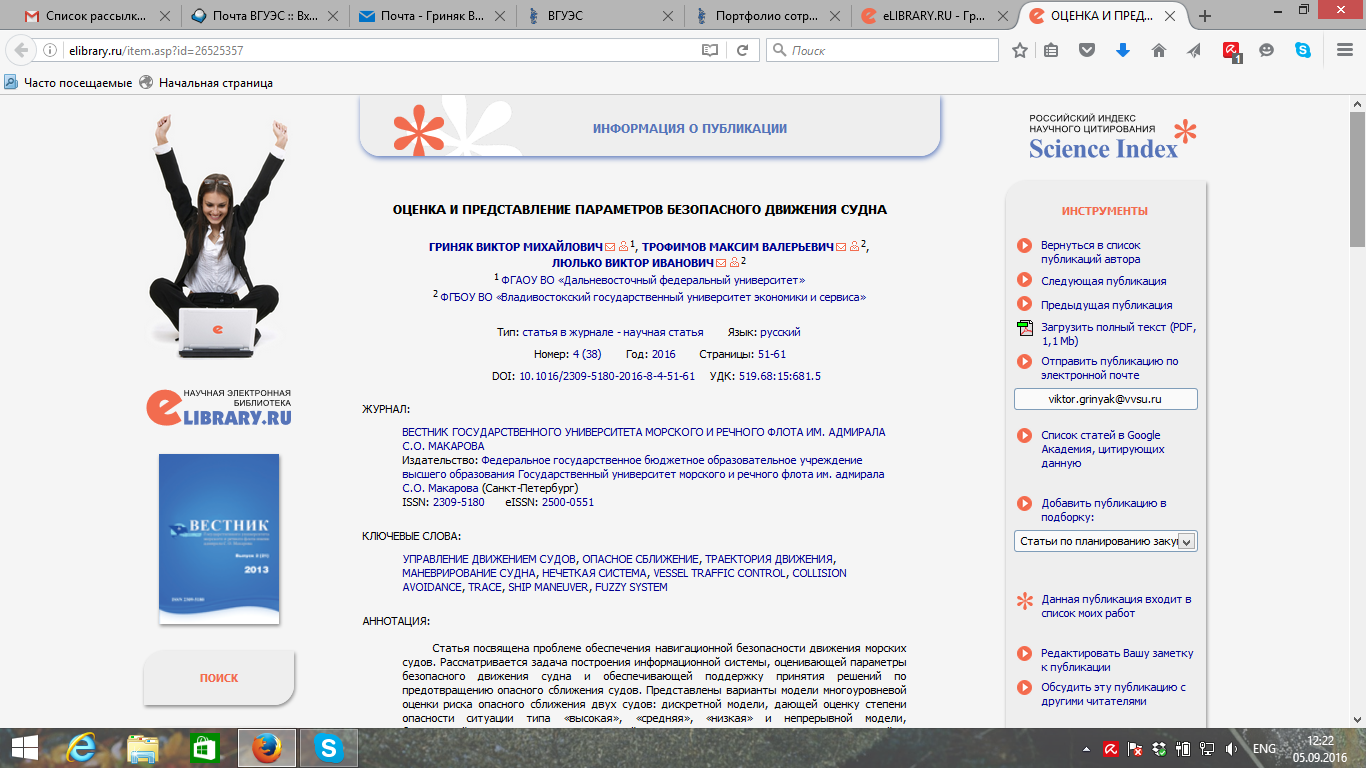1366x768 pixels.
Task: Reload the page with refresh icon
Action: pos(742,50)
